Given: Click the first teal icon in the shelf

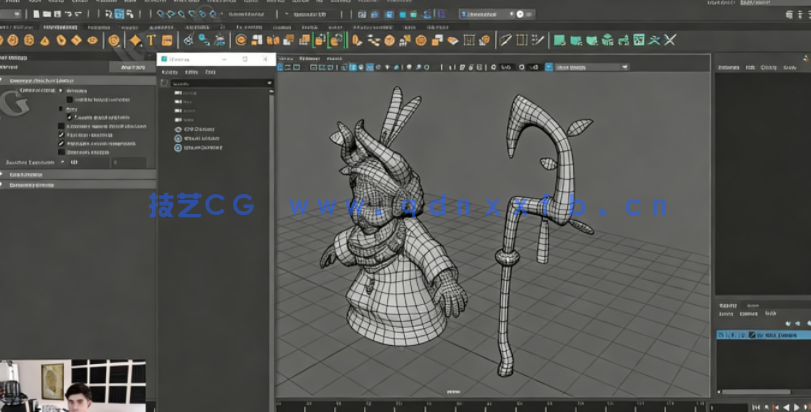Looking at the screenshot, I should [560, 40].
